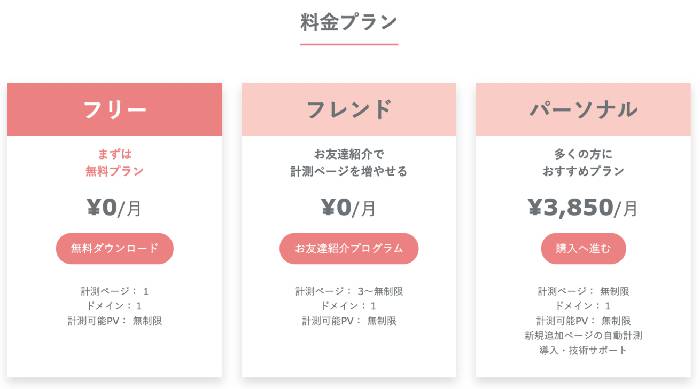Click the 導入・技術サポート feature line
Image resolution: width=700 pixels, height=389 pixels.
pos(583,350)
